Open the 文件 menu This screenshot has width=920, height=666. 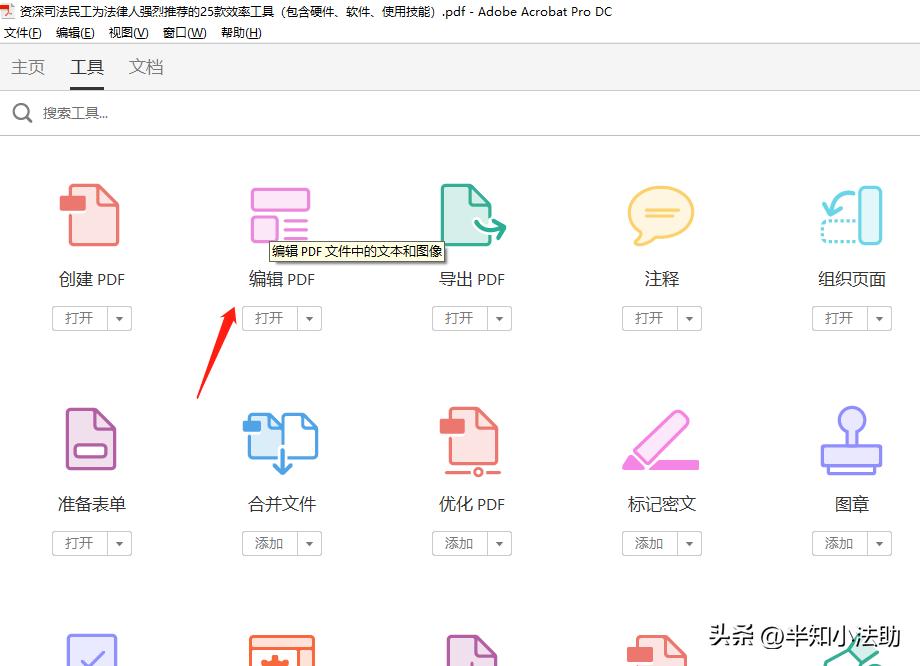(22, 32)
